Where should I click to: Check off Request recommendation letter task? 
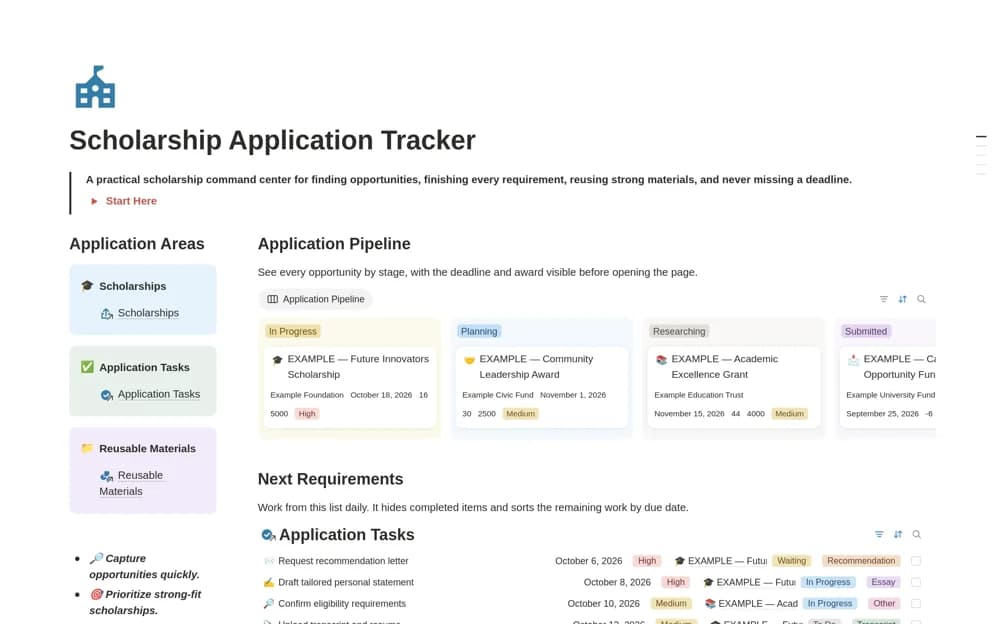tap(916, 561)
